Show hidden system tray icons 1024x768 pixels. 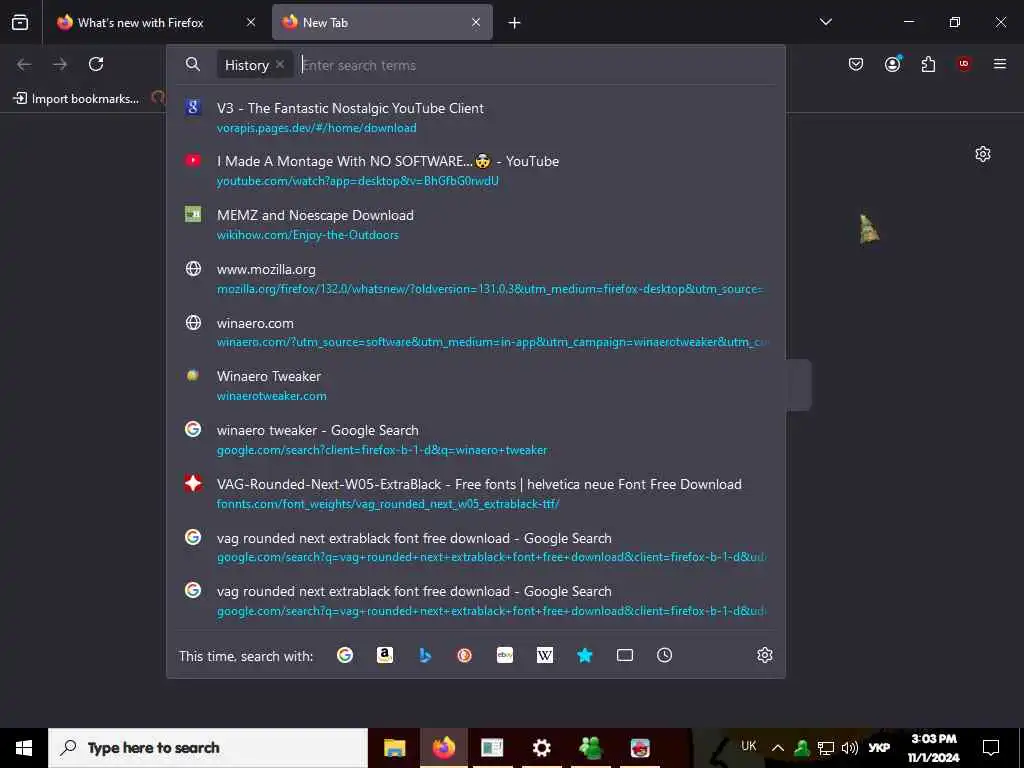click(778, 748)
